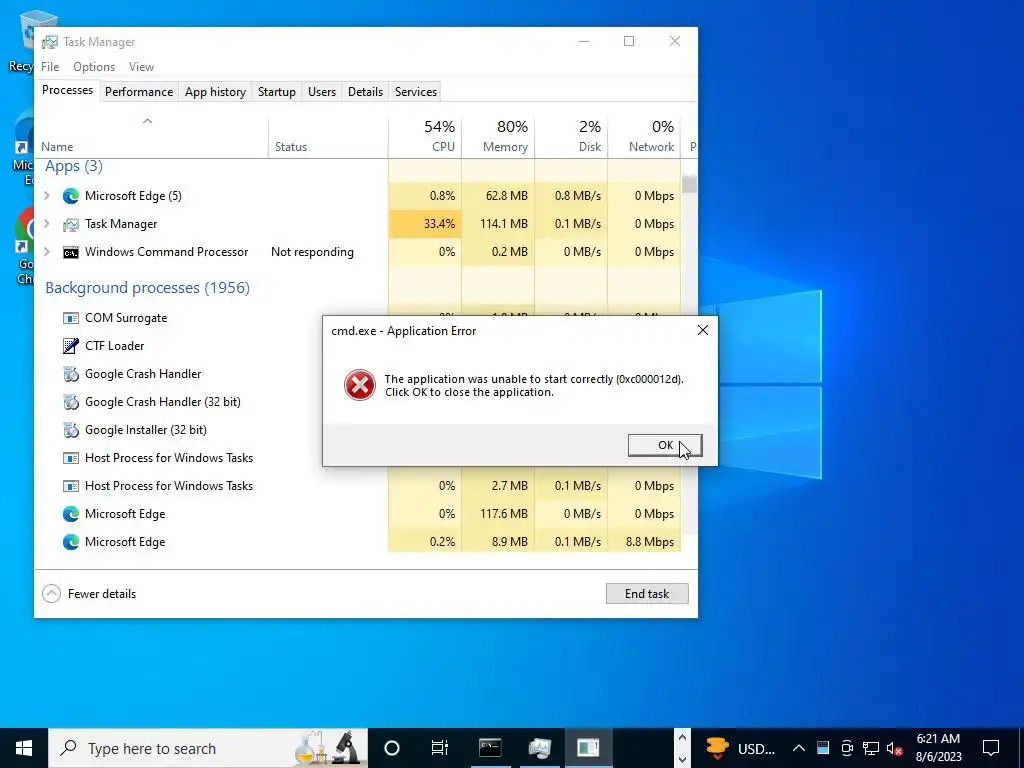This screenshot has height=768, width=1024.
Task: Click the Task Manager title bar icon
Action: coord(50,42)
